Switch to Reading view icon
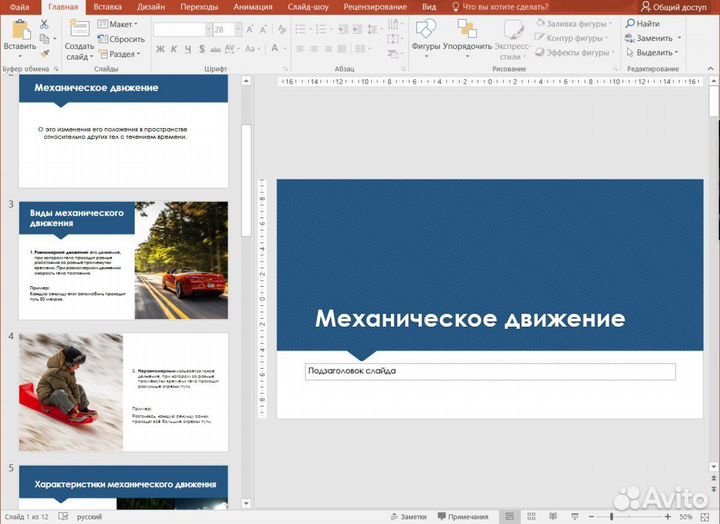Viewport: 720px width, 524px height. coord(553,517)
